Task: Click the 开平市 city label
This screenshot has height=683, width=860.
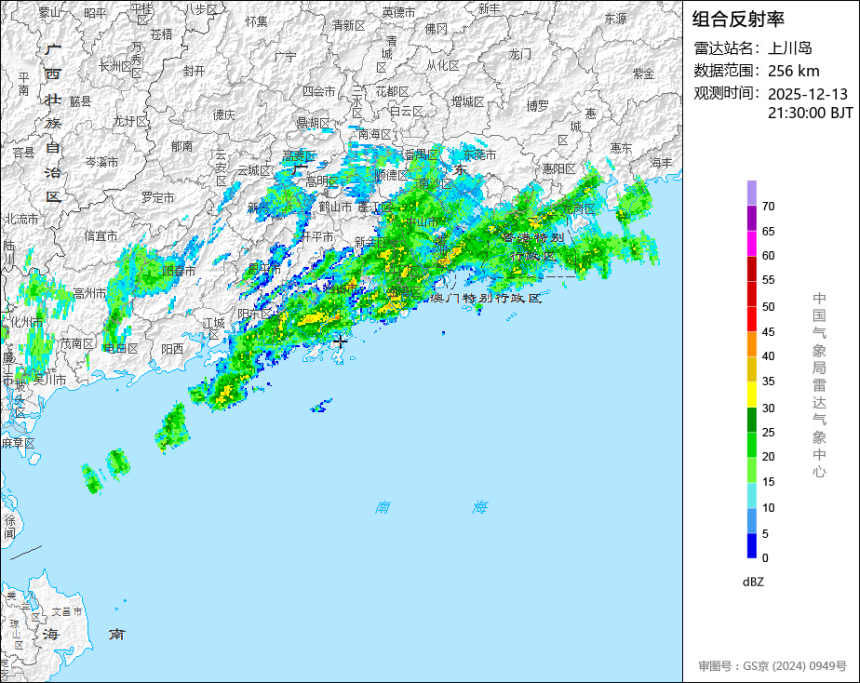Action: (318, 236)
